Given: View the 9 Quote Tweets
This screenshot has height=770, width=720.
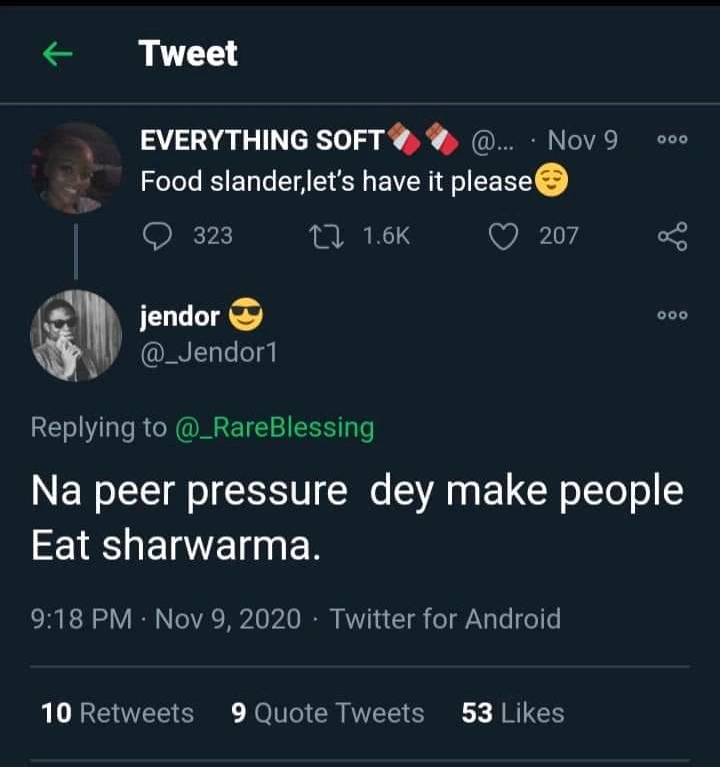Looking at the screenshot, I should 327,713.
